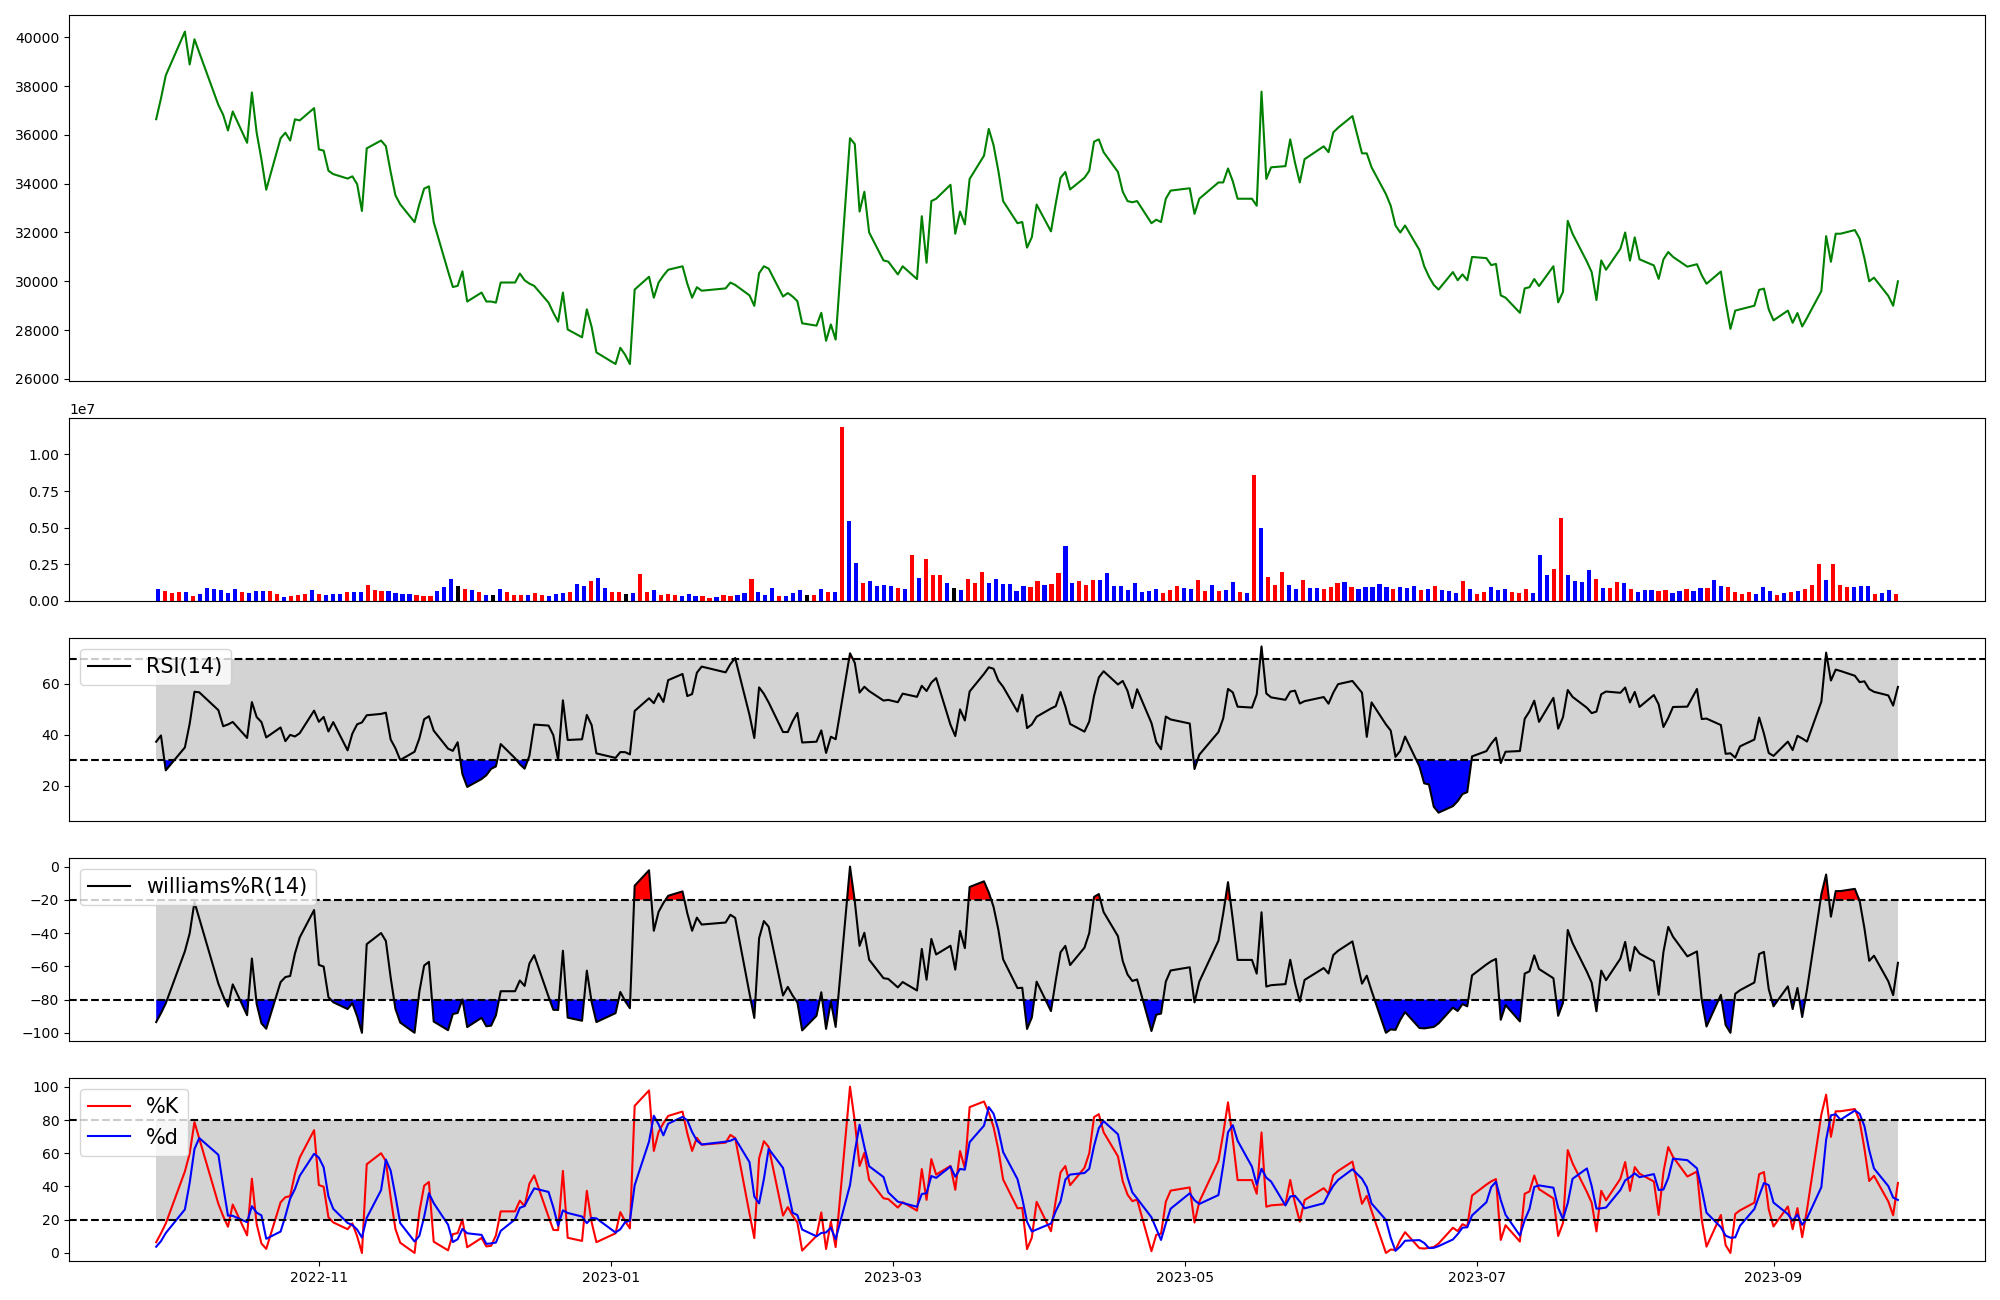Click the RSI(14) legend label
2000x1300 pixels.
click(184, 666)
